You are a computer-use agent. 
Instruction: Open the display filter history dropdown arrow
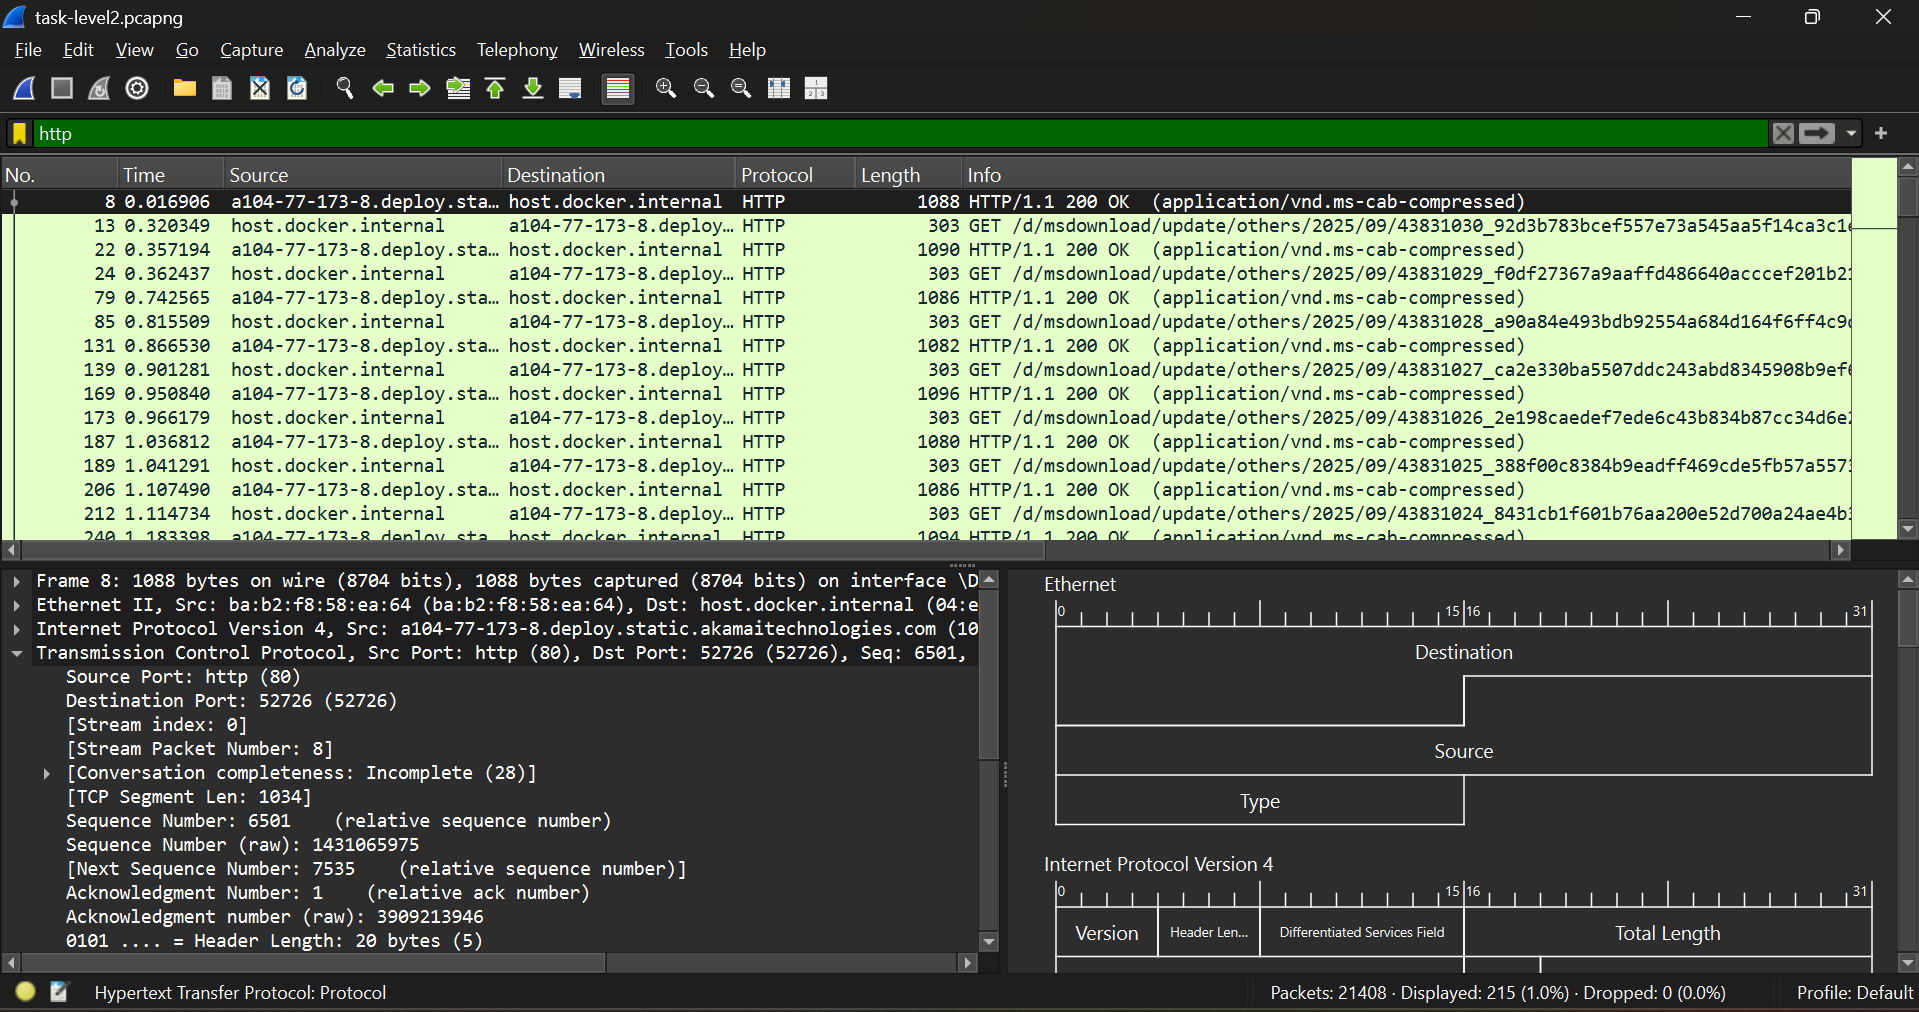pos(1851,133)
